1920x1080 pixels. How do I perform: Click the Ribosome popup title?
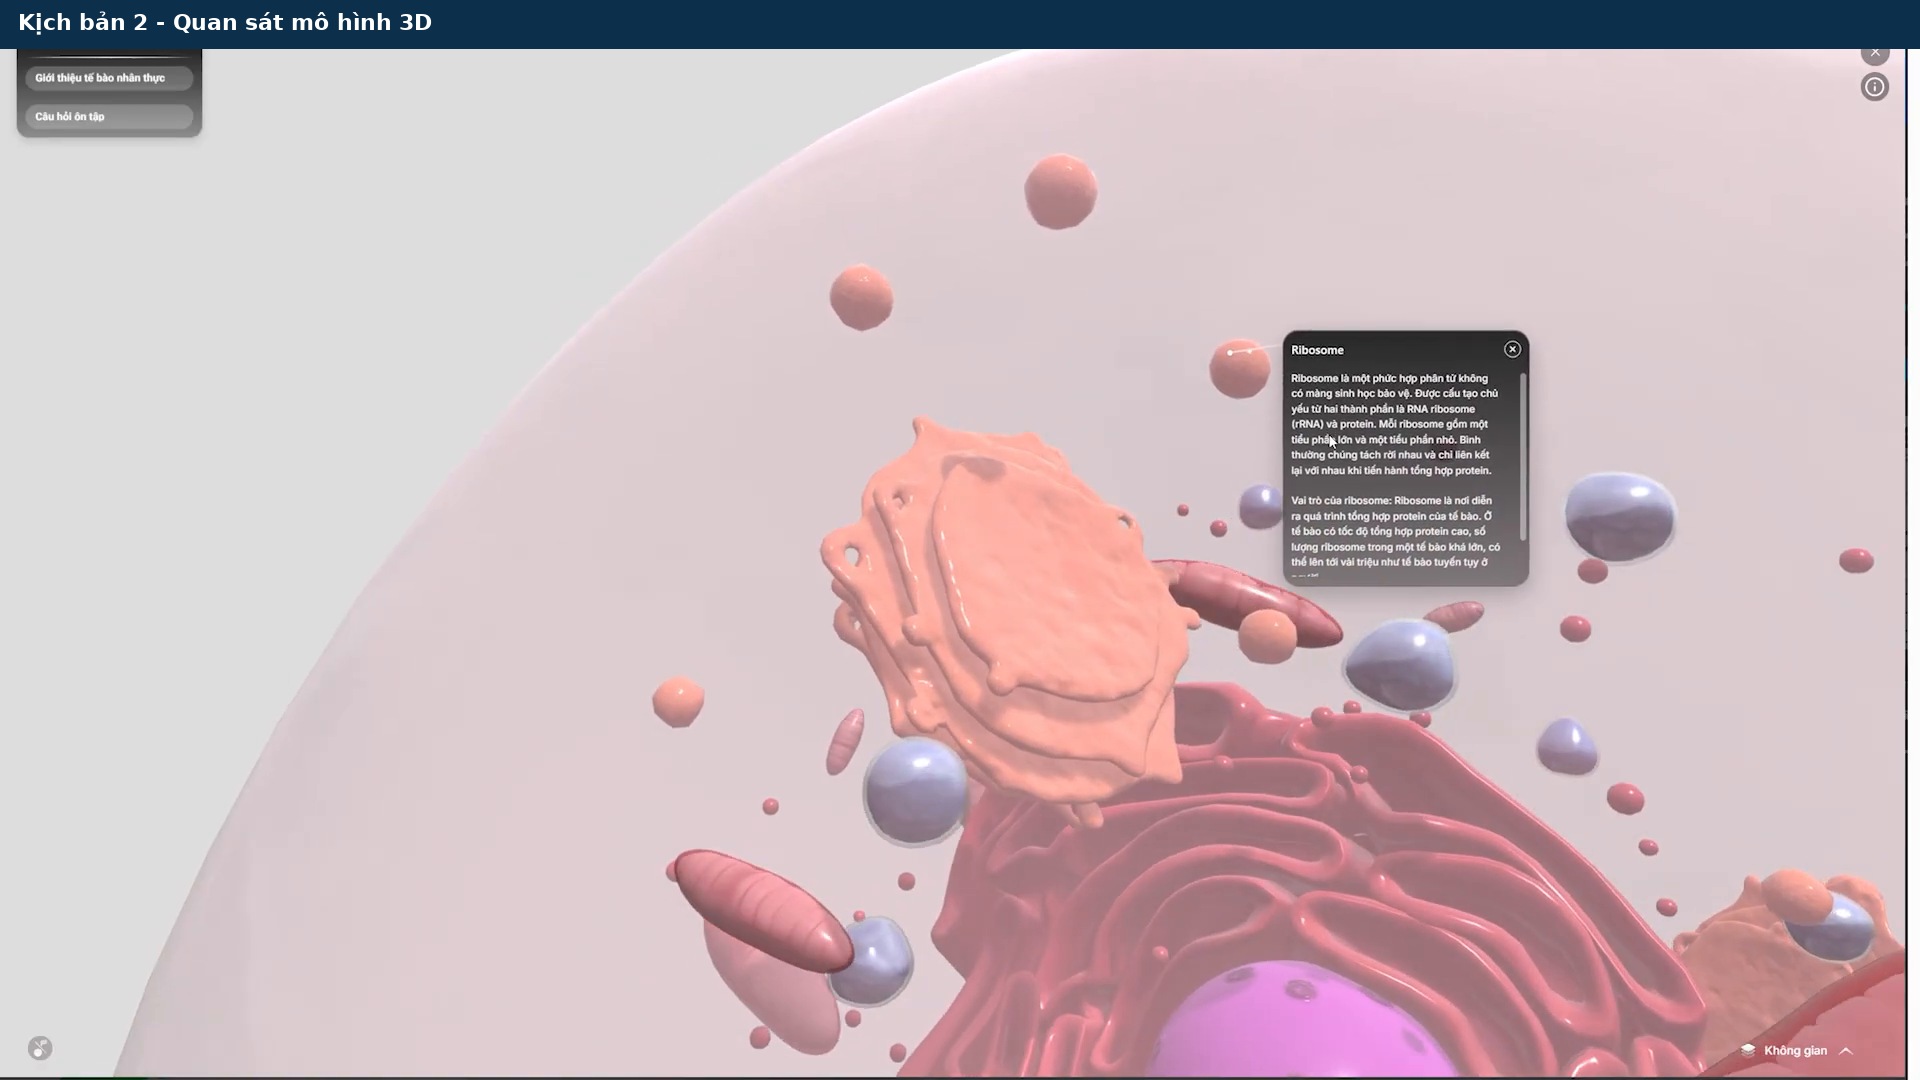tap(1317, 350)
